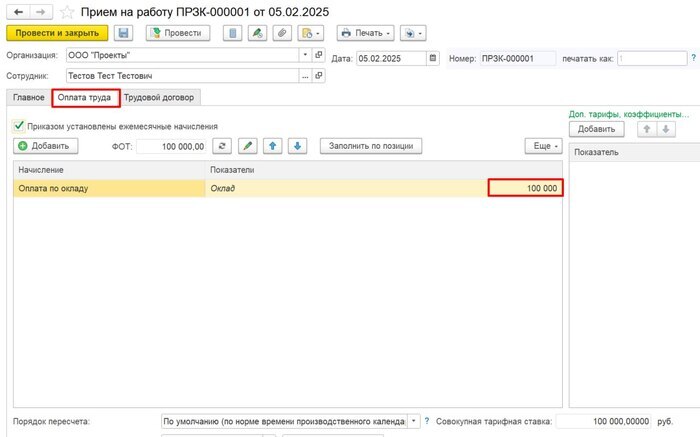
Task: Click Добавить in the additional tariffs panel
Action: coord(596,129)
